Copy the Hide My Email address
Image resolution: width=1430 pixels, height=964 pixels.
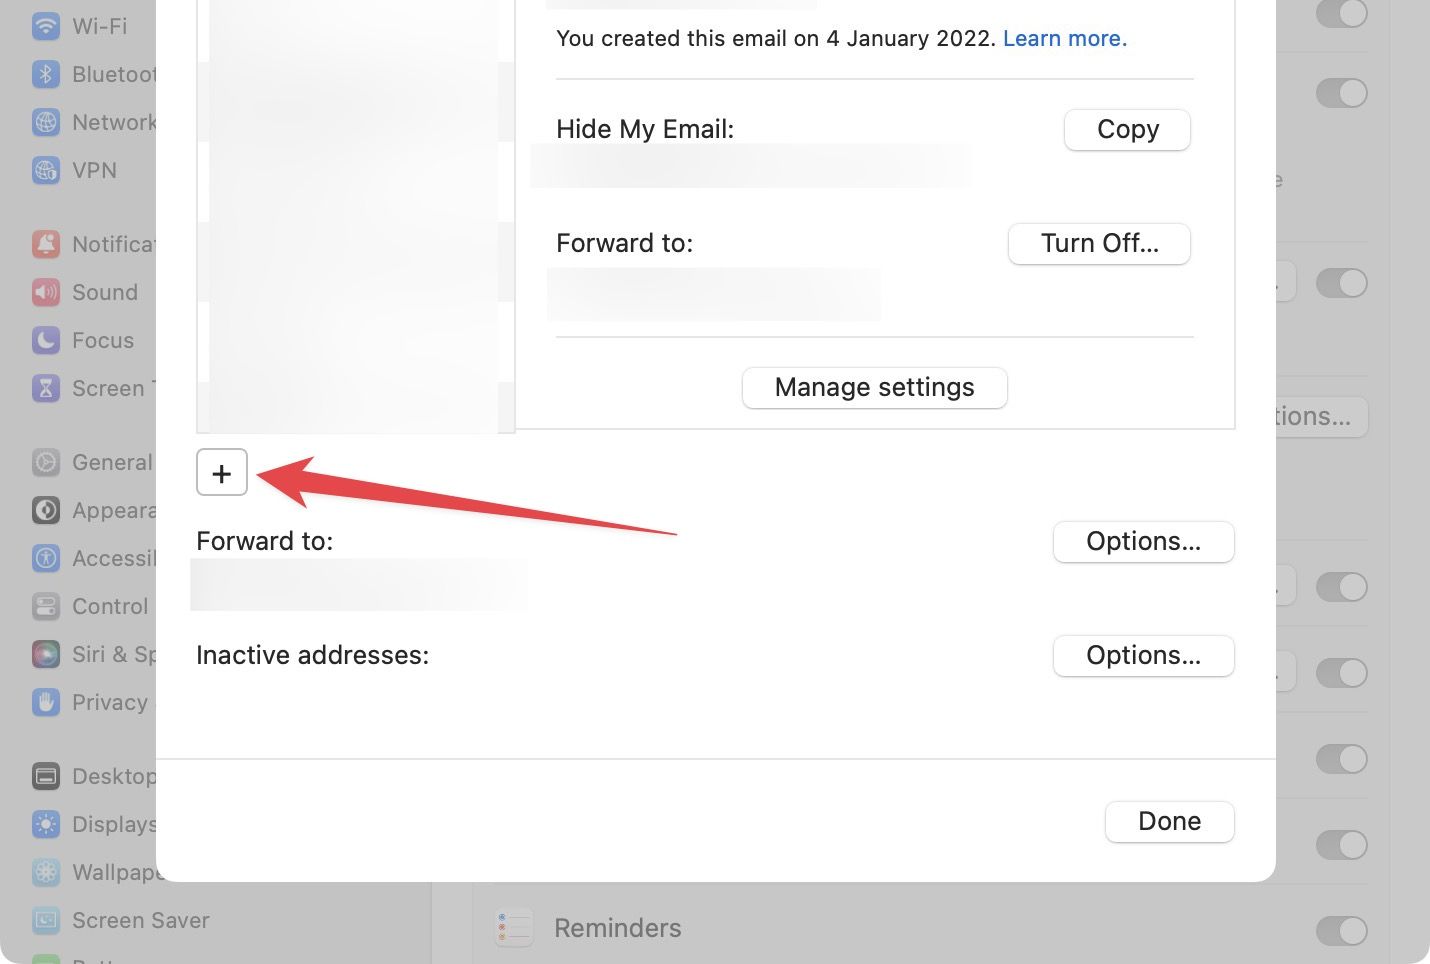(x=1127, y=129)
